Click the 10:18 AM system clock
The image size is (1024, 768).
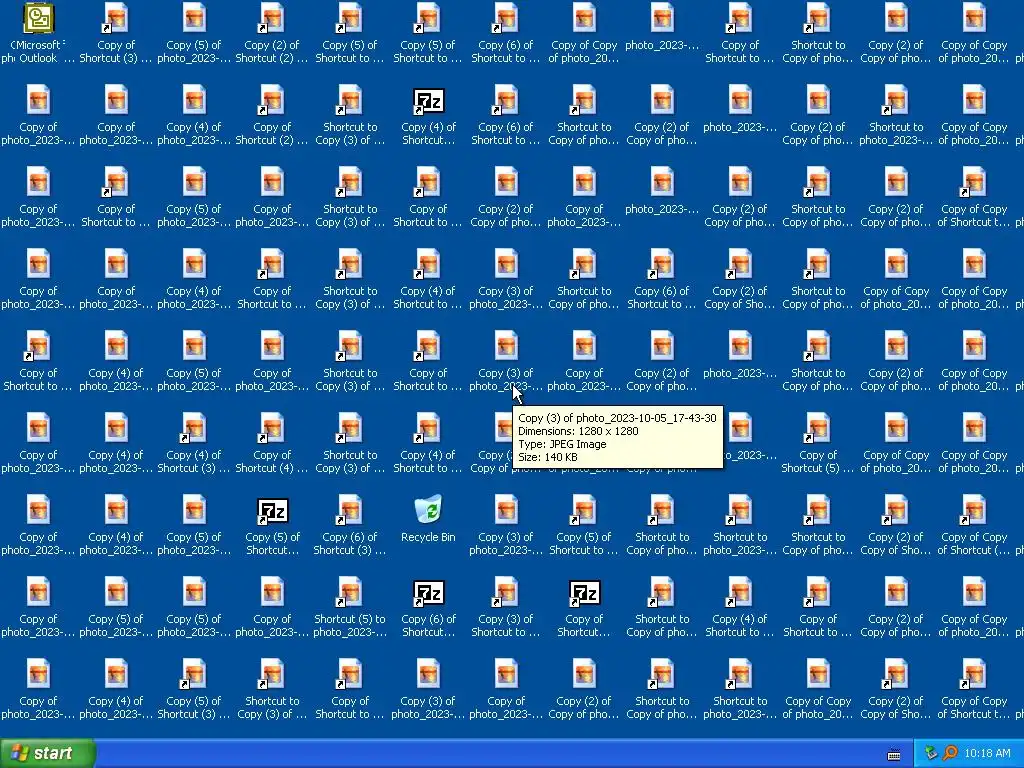(x=987, y=753)
